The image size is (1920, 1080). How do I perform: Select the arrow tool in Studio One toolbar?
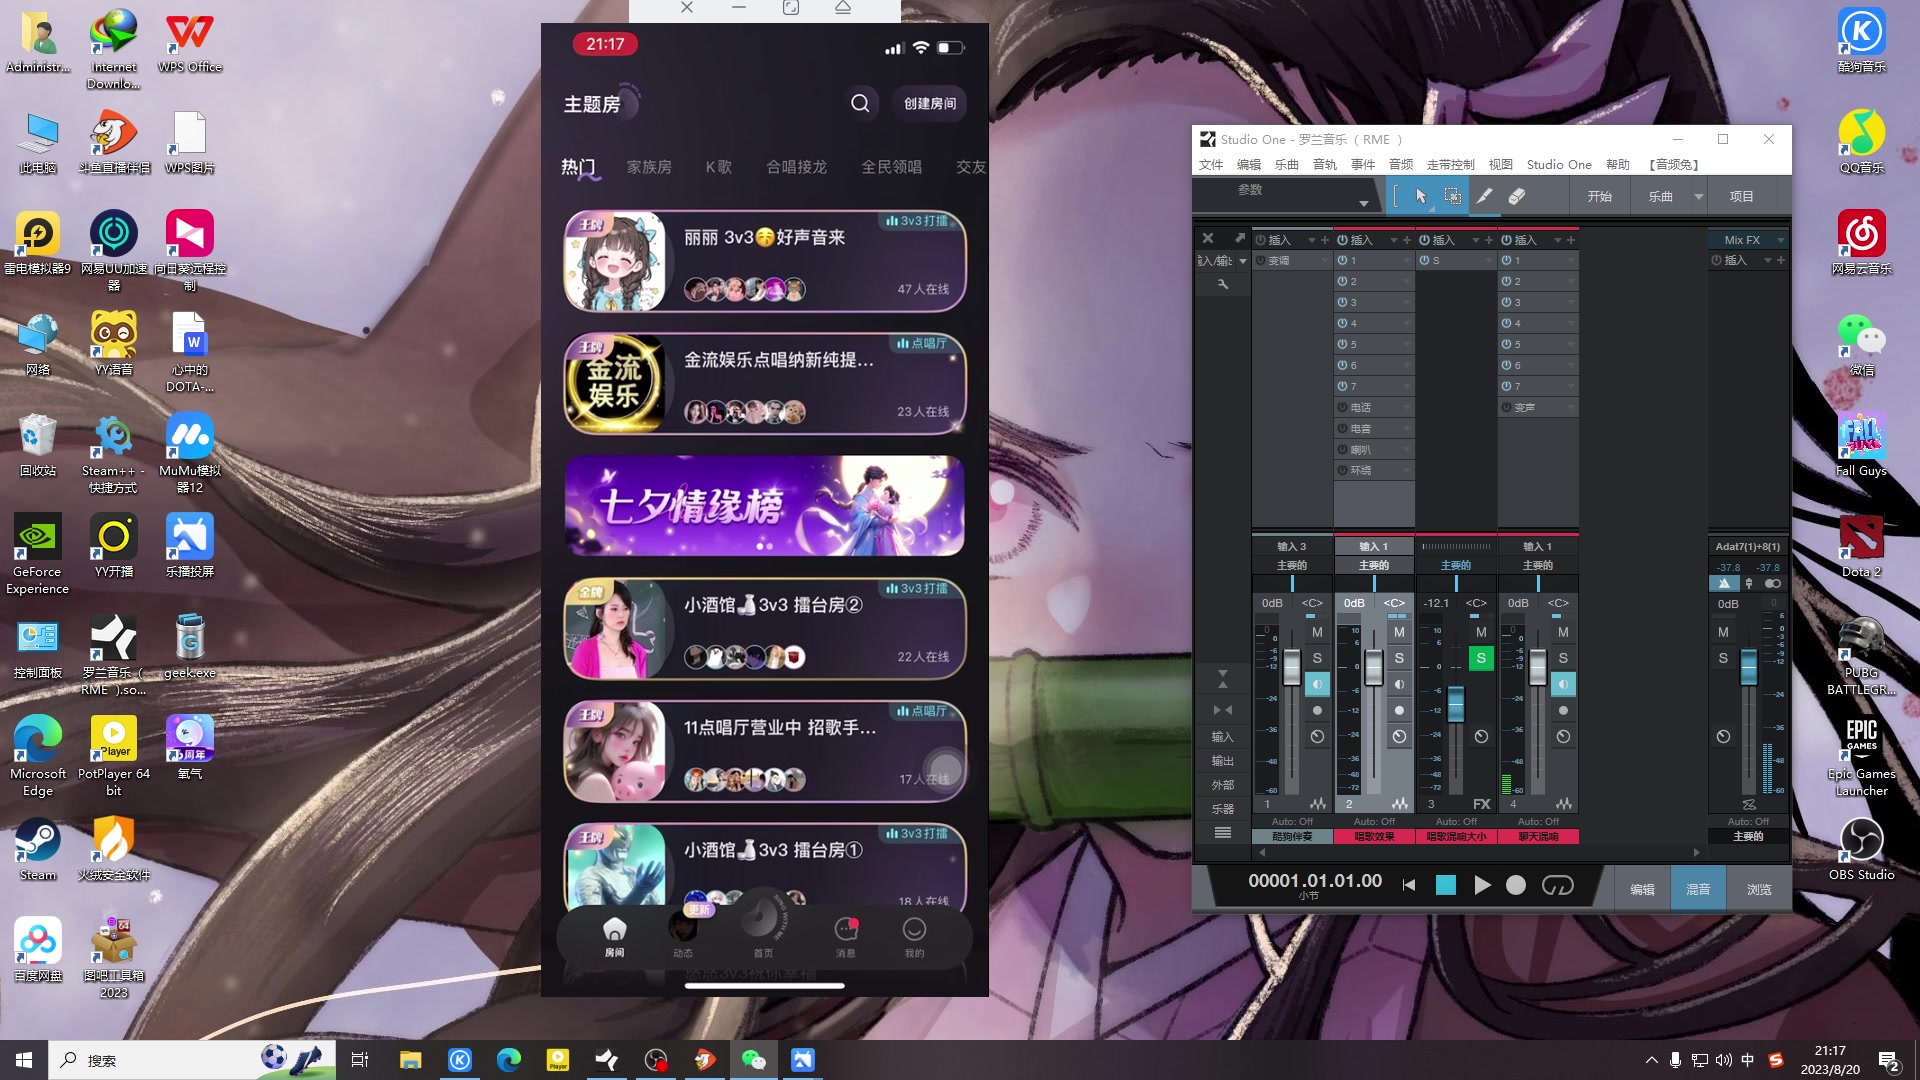1421,196
